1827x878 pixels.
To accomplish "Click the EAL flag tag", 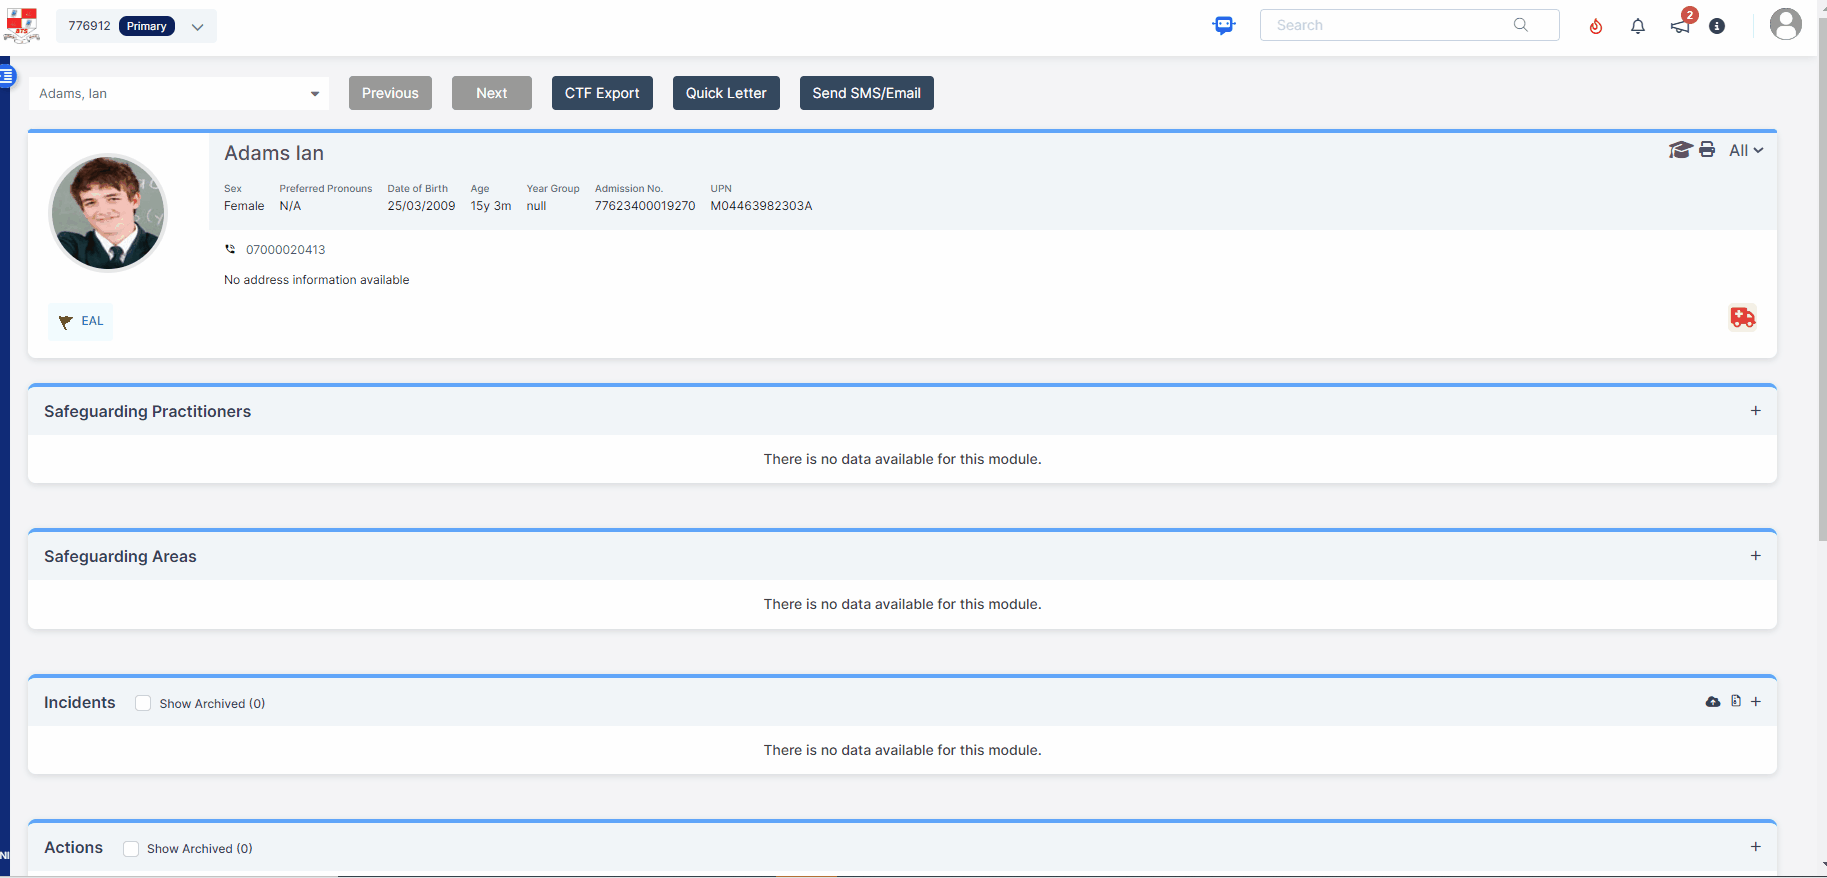I will tap(80, 321).
